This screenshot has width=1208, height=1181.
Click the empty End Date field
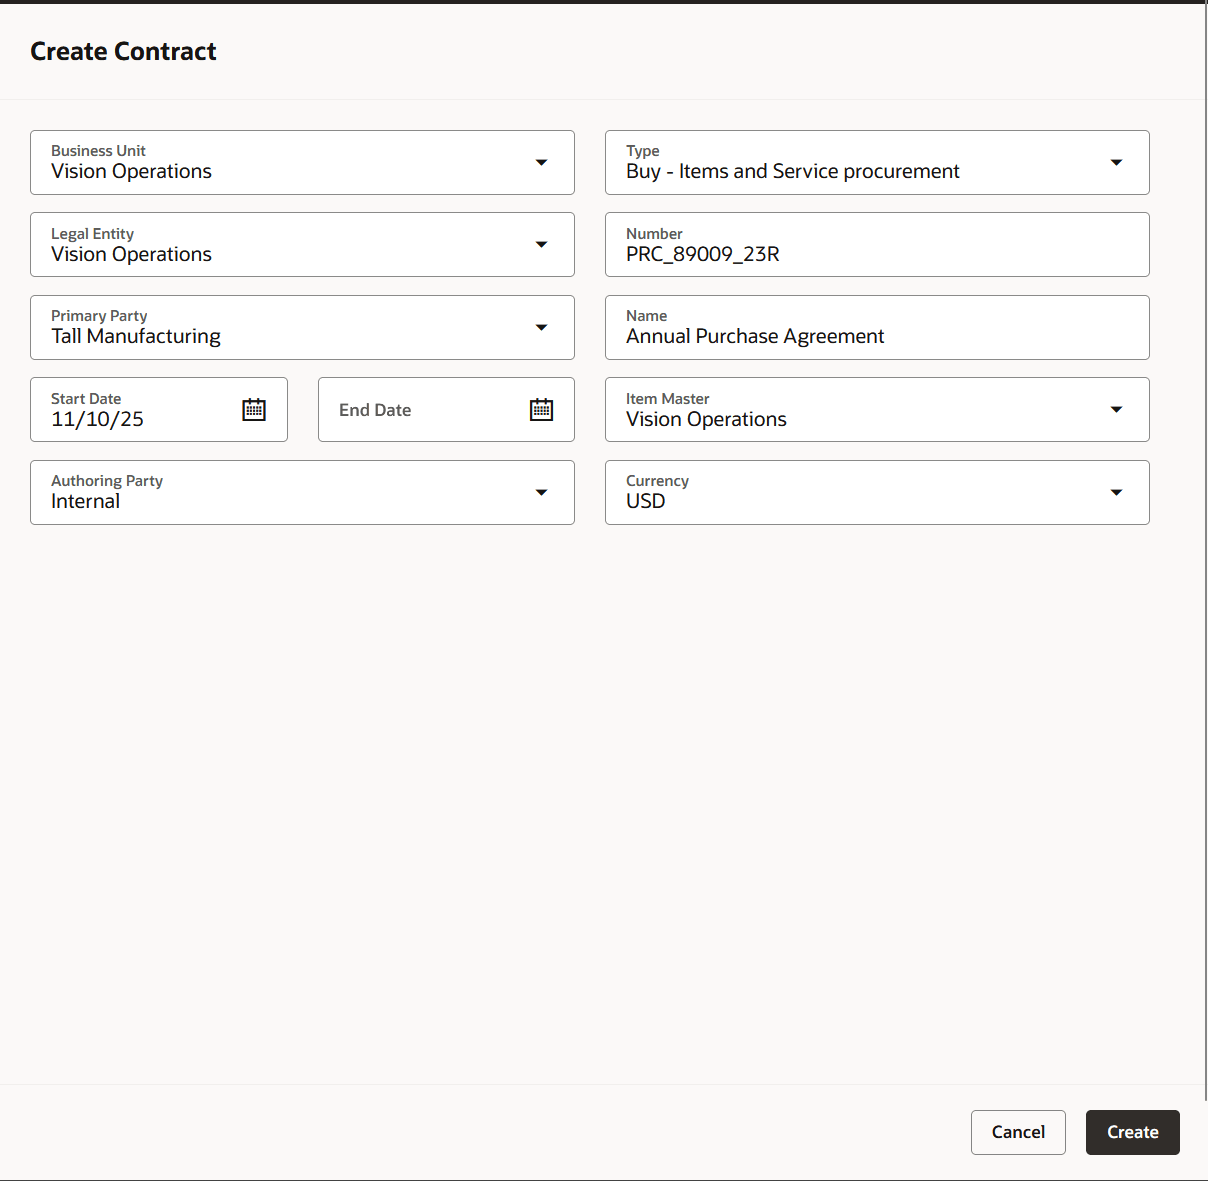click(430, 410)
